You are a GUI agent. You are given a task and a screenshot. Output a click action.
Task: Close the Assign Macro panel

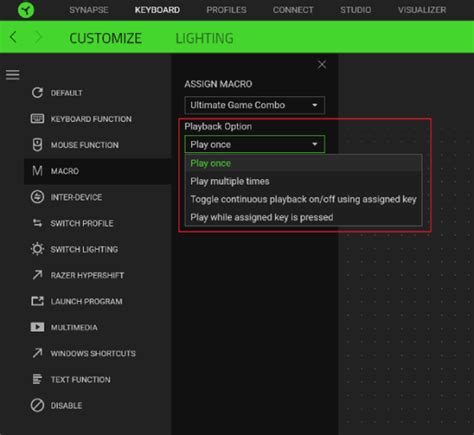tap(322, 65)
